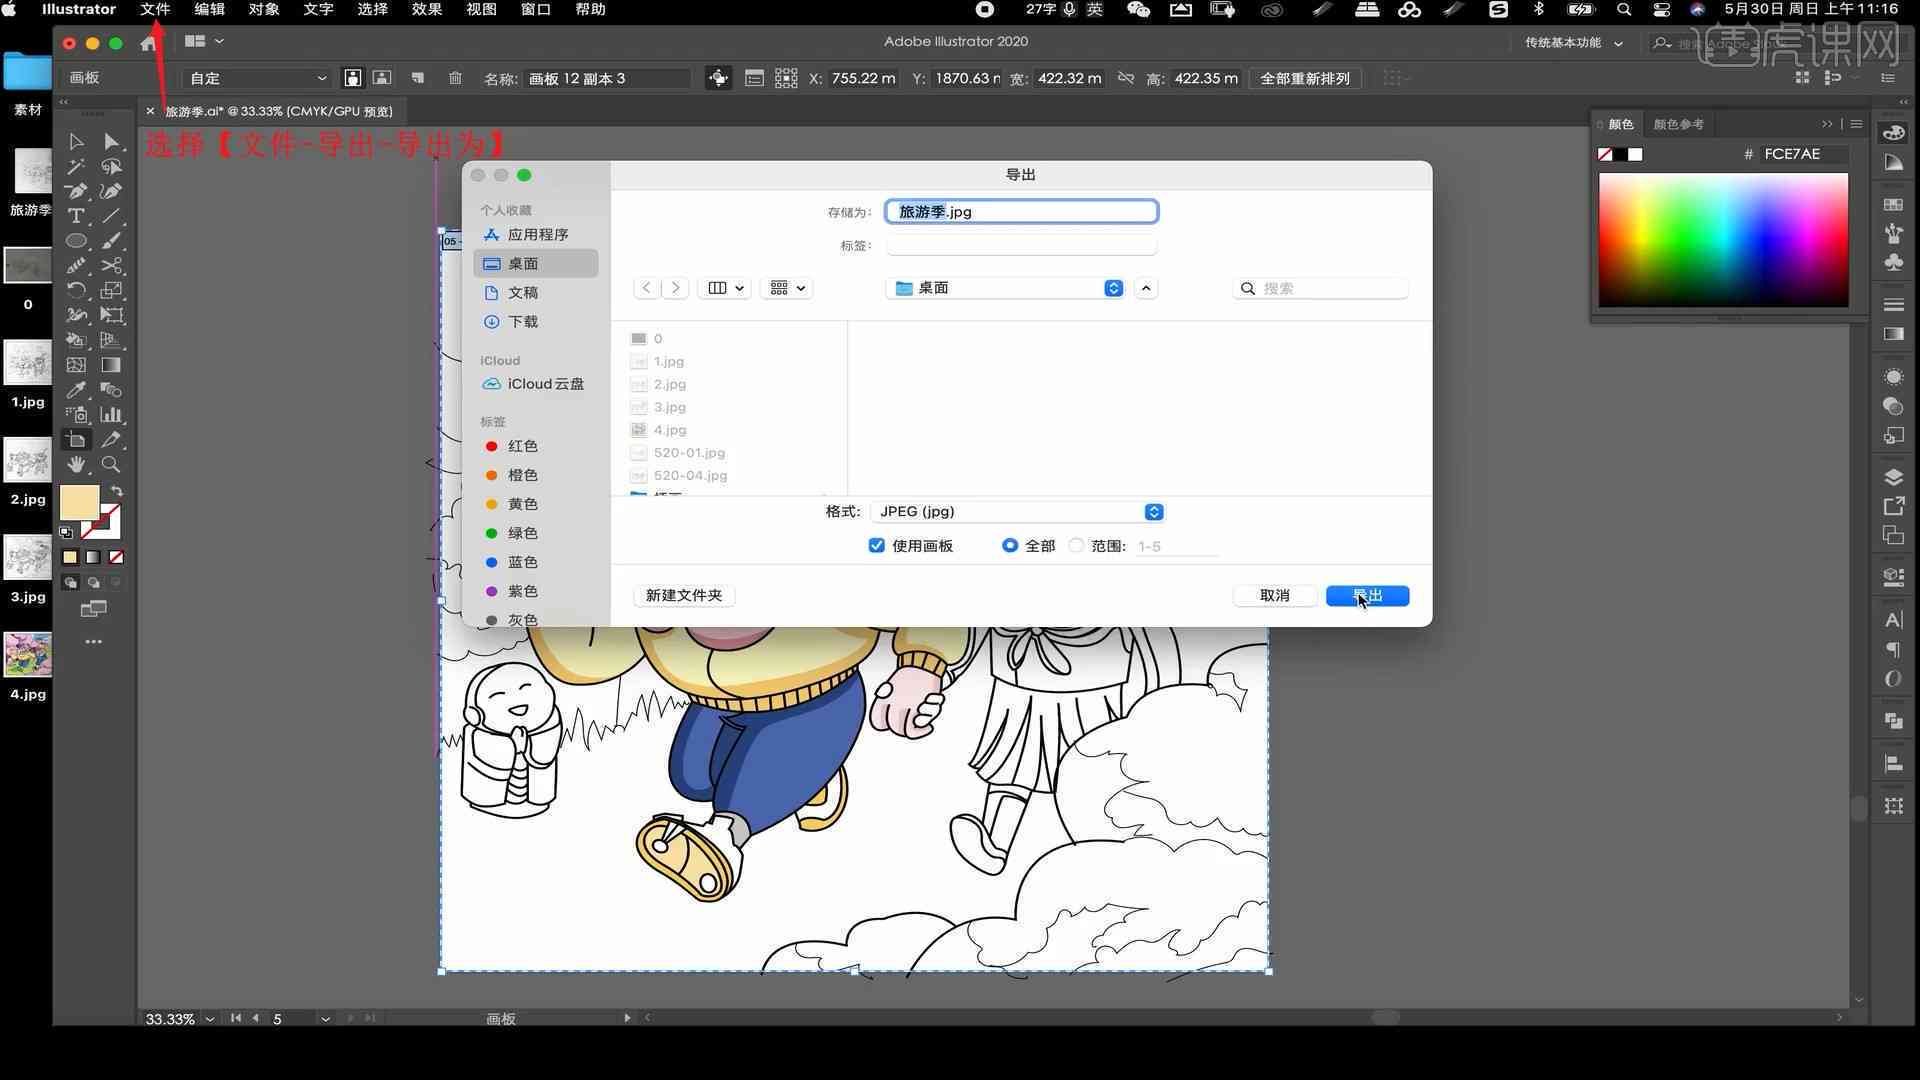Select the Eyedropper tool
The image size is (1920, 1080).
coord(76,390)
